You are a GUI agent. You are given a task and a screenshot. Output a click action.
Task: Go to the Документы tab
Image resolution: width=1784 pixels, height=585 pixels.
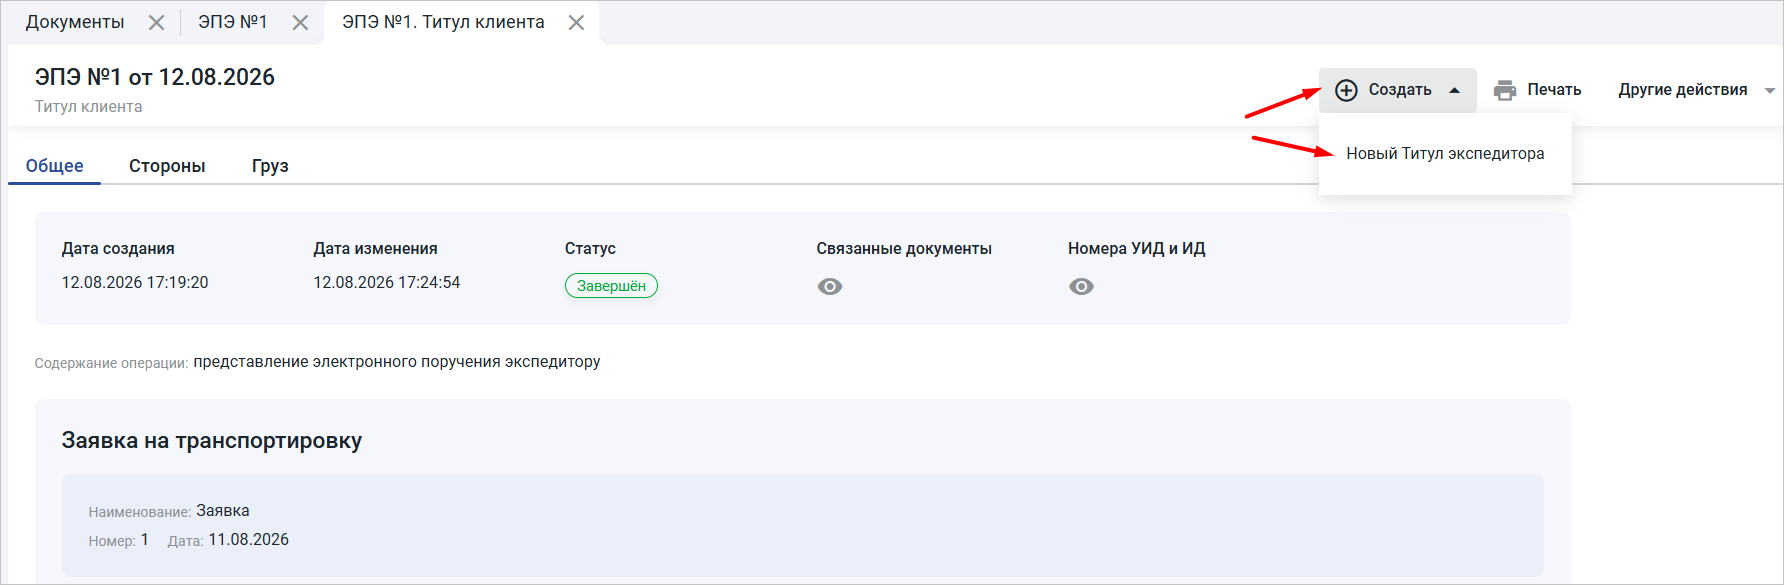point(75,22)
